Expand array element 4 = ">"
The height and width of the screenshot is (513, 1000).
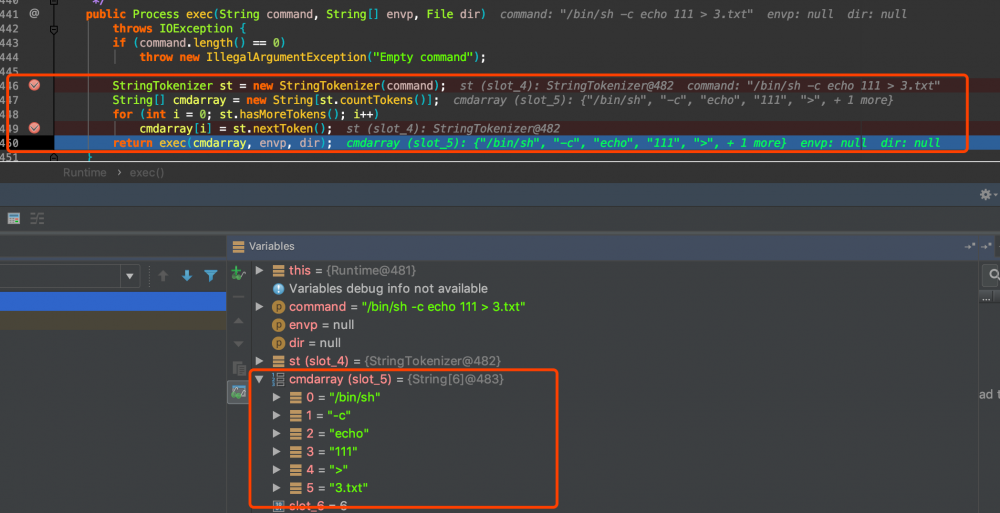[x=277, y=470]
